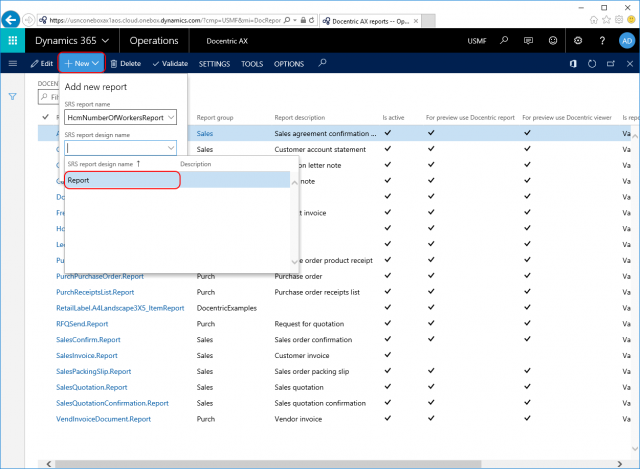Click the search icon in the top header
The height and width of the screenshot is (469, 640).
click(504, 40)
